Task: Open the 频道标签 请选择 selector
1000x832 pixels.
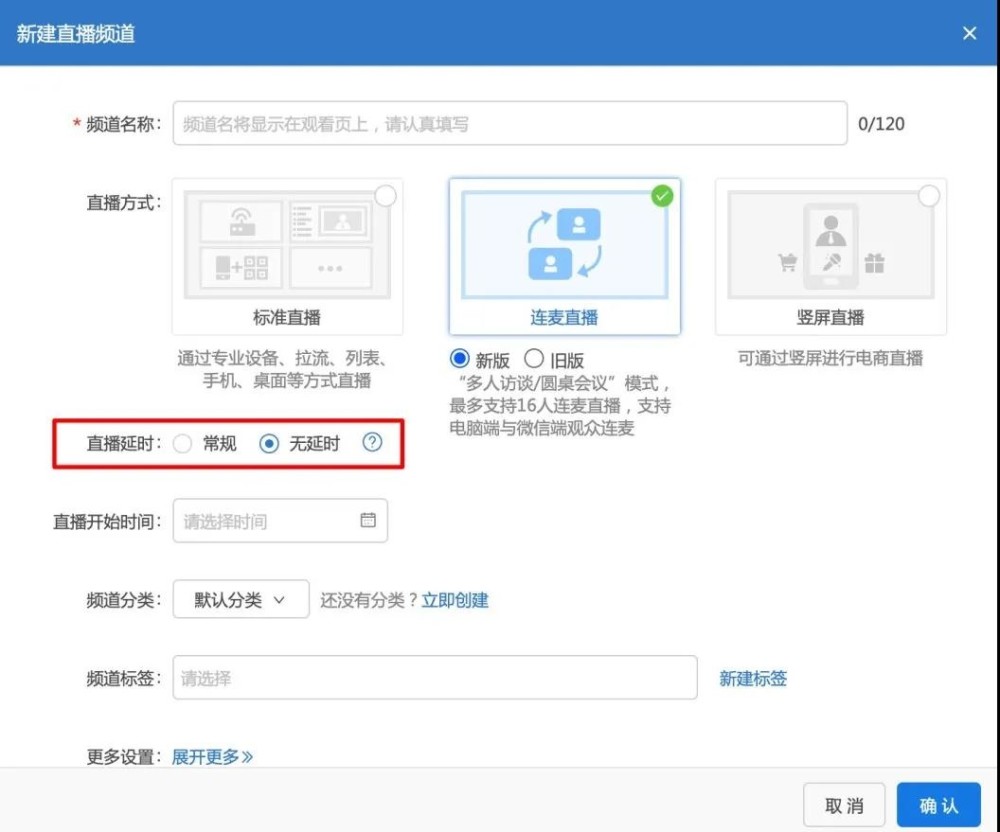Action: (435, 678)
